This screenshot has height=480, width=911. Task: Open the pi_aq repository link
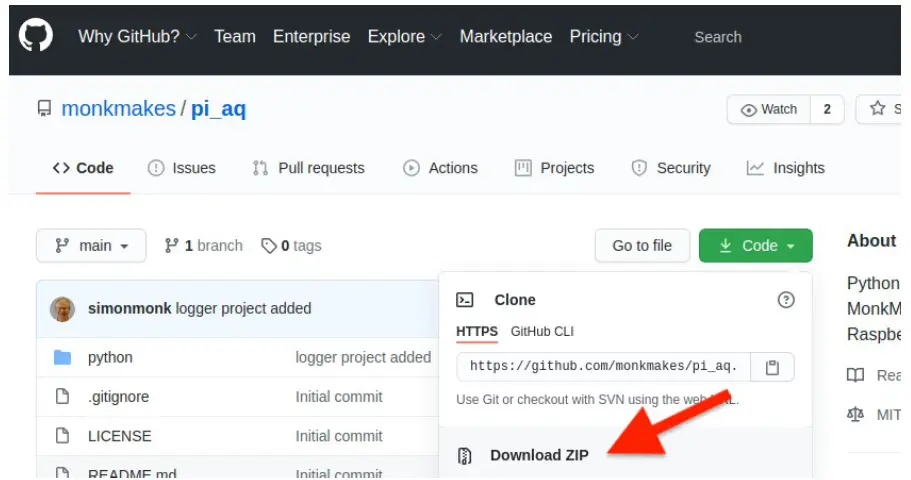(218, 109)
